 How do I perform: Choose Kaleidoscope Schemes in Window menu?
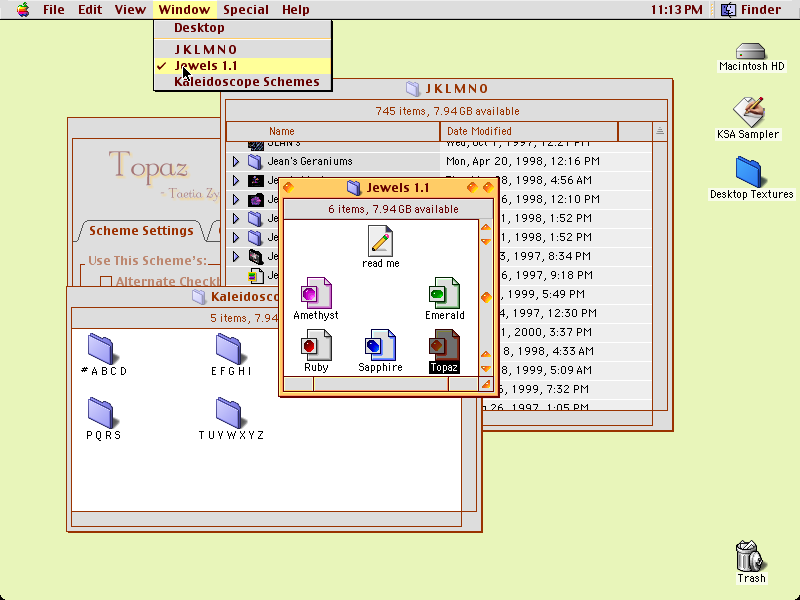[243, 82]
